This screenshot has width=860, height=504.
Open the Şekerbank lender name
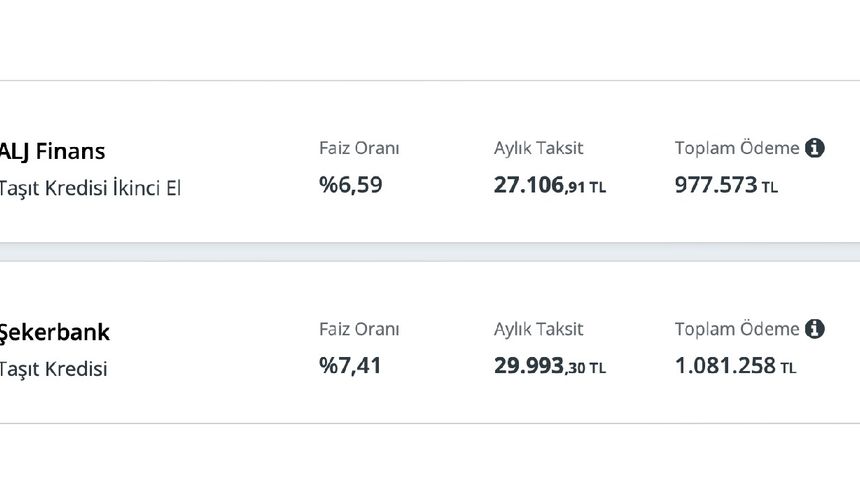click(55, 333)
